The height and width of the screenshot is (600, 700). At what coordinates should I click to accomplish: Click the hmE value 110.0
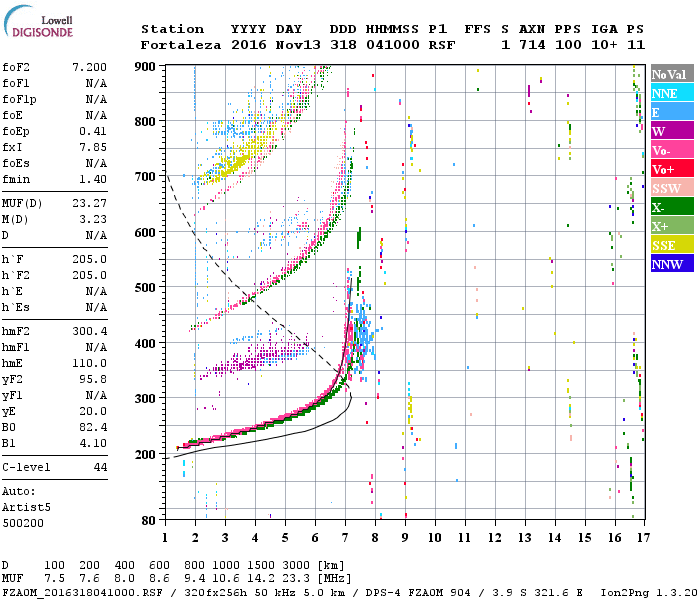pyautogui.click(x=89, y=363)
